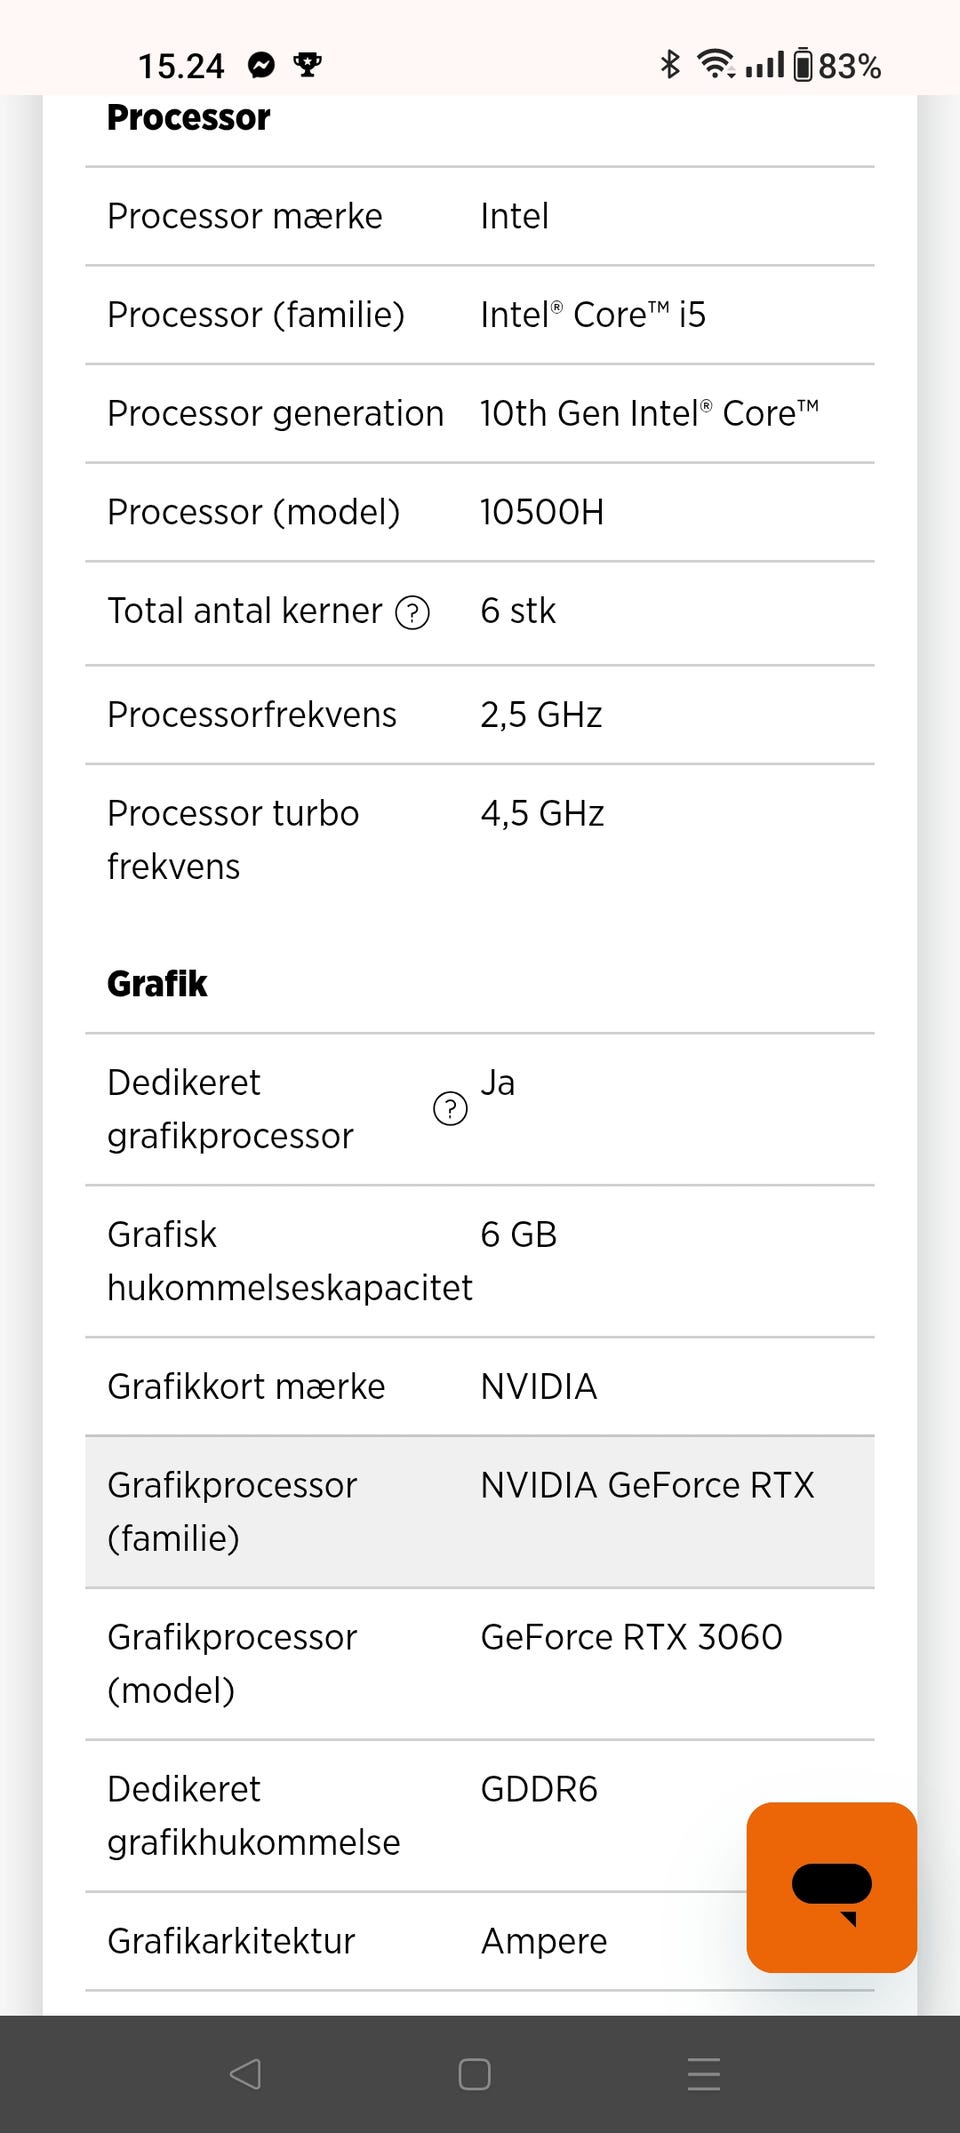
Task: Tap the Processor section heading
Action: (x=189, y=118)
